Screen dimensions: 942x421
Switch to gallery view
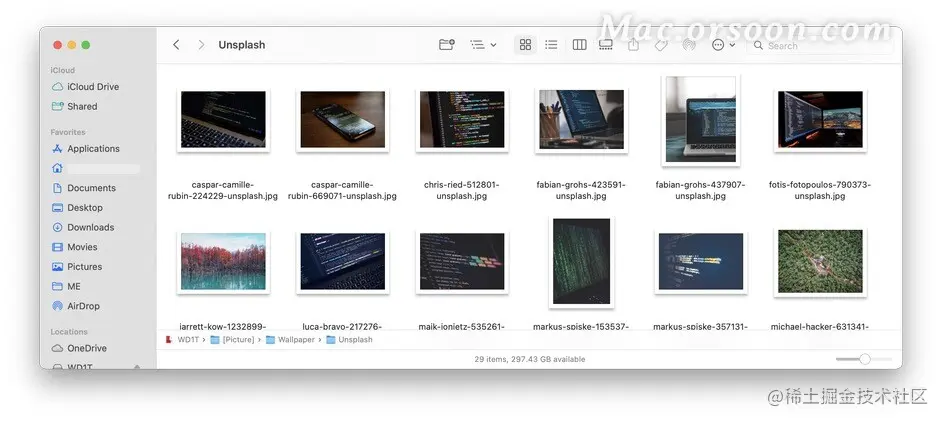606,44
